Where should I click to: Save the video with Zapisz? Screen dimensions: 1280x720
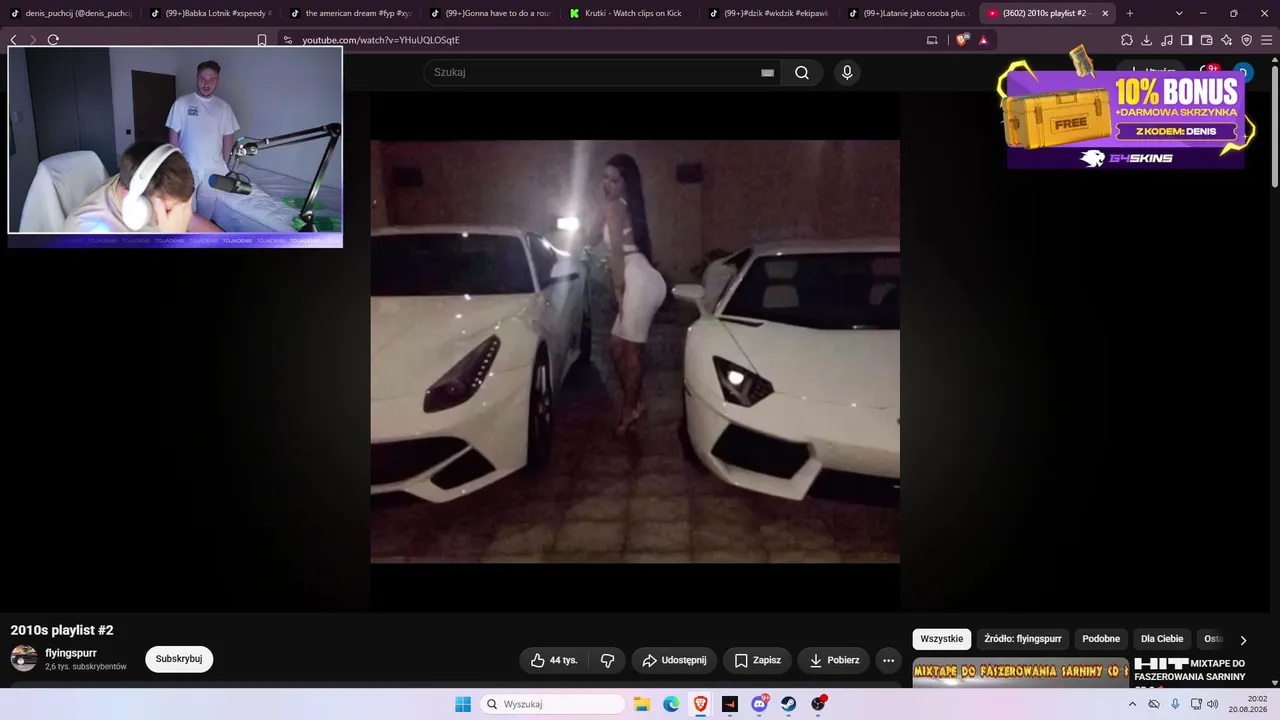757,660
